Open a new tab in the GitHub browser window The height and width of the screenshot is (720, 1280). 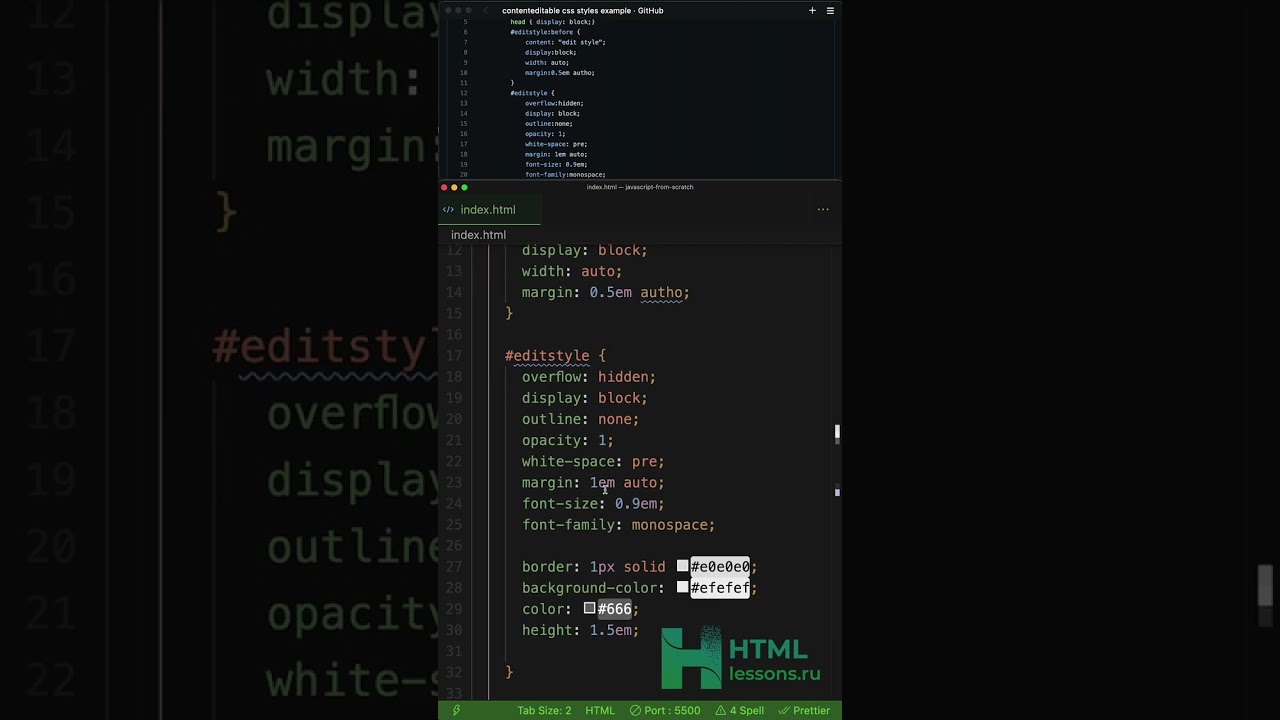pyautogui.click(x=812, y=10)
